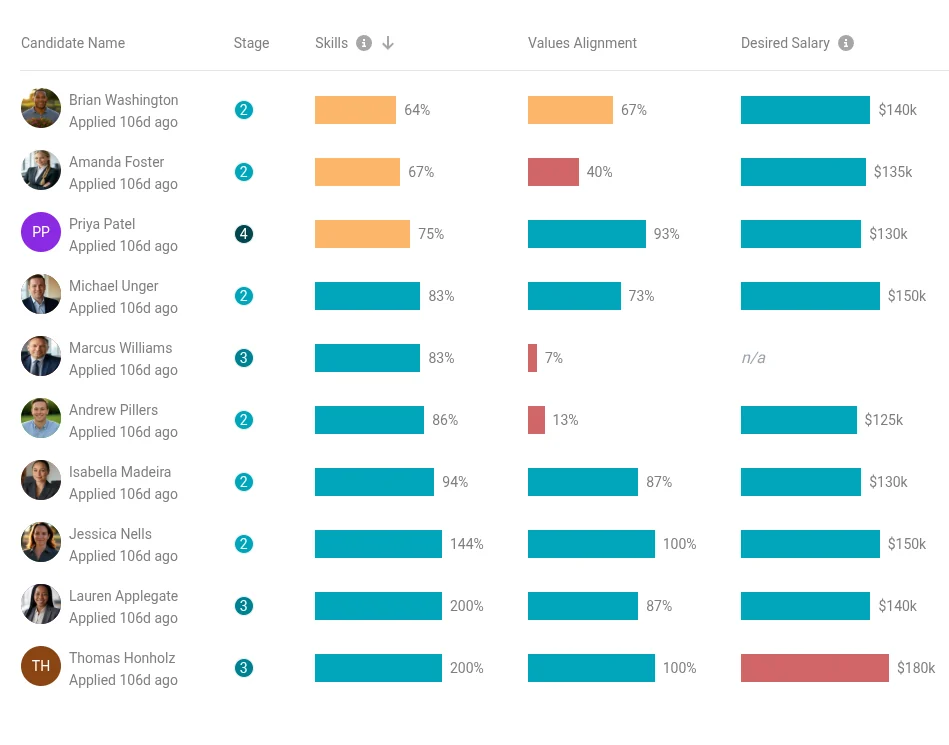Click Brian Washington's 64% skills bar
Image resolution: width=949 pixels, height=745 pixels.
[x=355, y=110]
